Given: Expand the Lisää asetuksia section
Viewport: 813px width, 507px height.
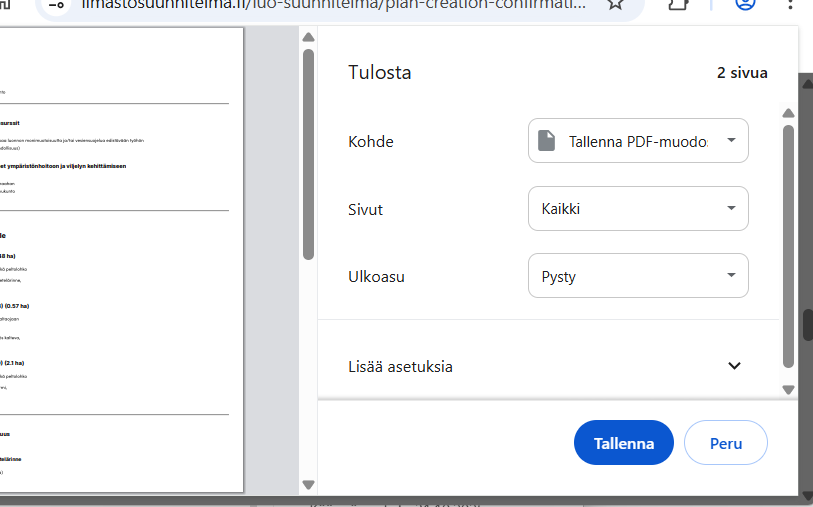Looking at the screenshot, I should 734,366.
